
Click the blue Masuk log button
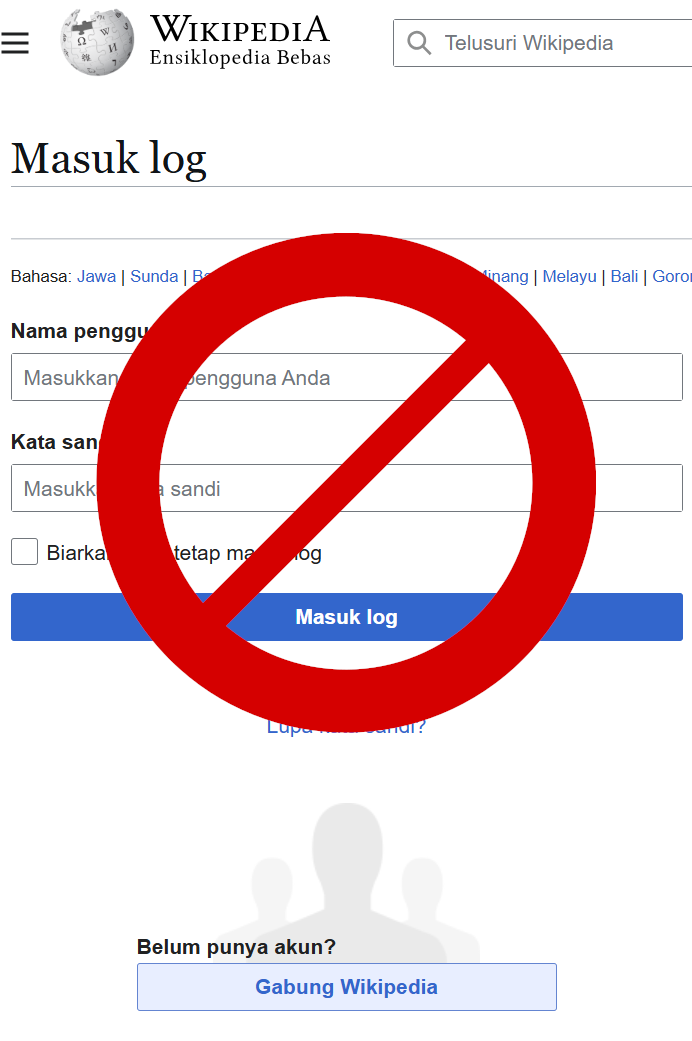(347, 617)
